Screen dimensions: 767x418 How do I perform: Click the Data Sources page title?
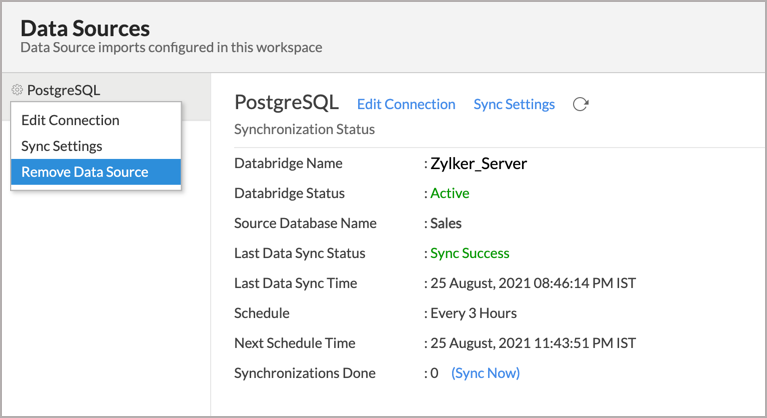click(85, 29)
